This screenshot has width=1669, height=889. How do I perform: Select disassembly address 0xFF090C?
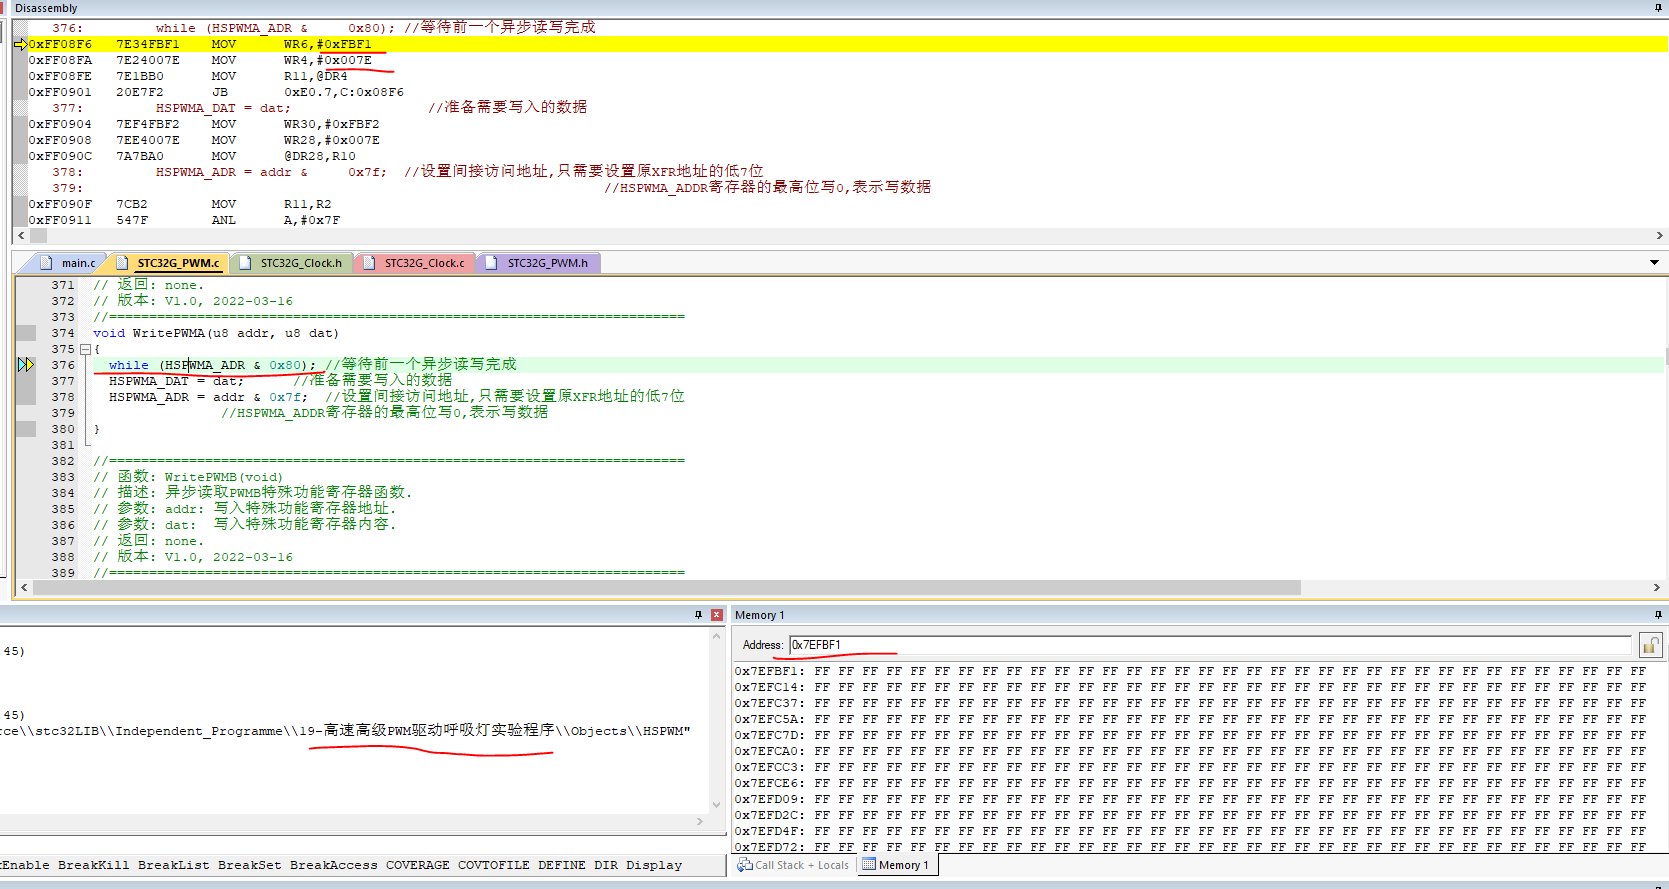60,156
